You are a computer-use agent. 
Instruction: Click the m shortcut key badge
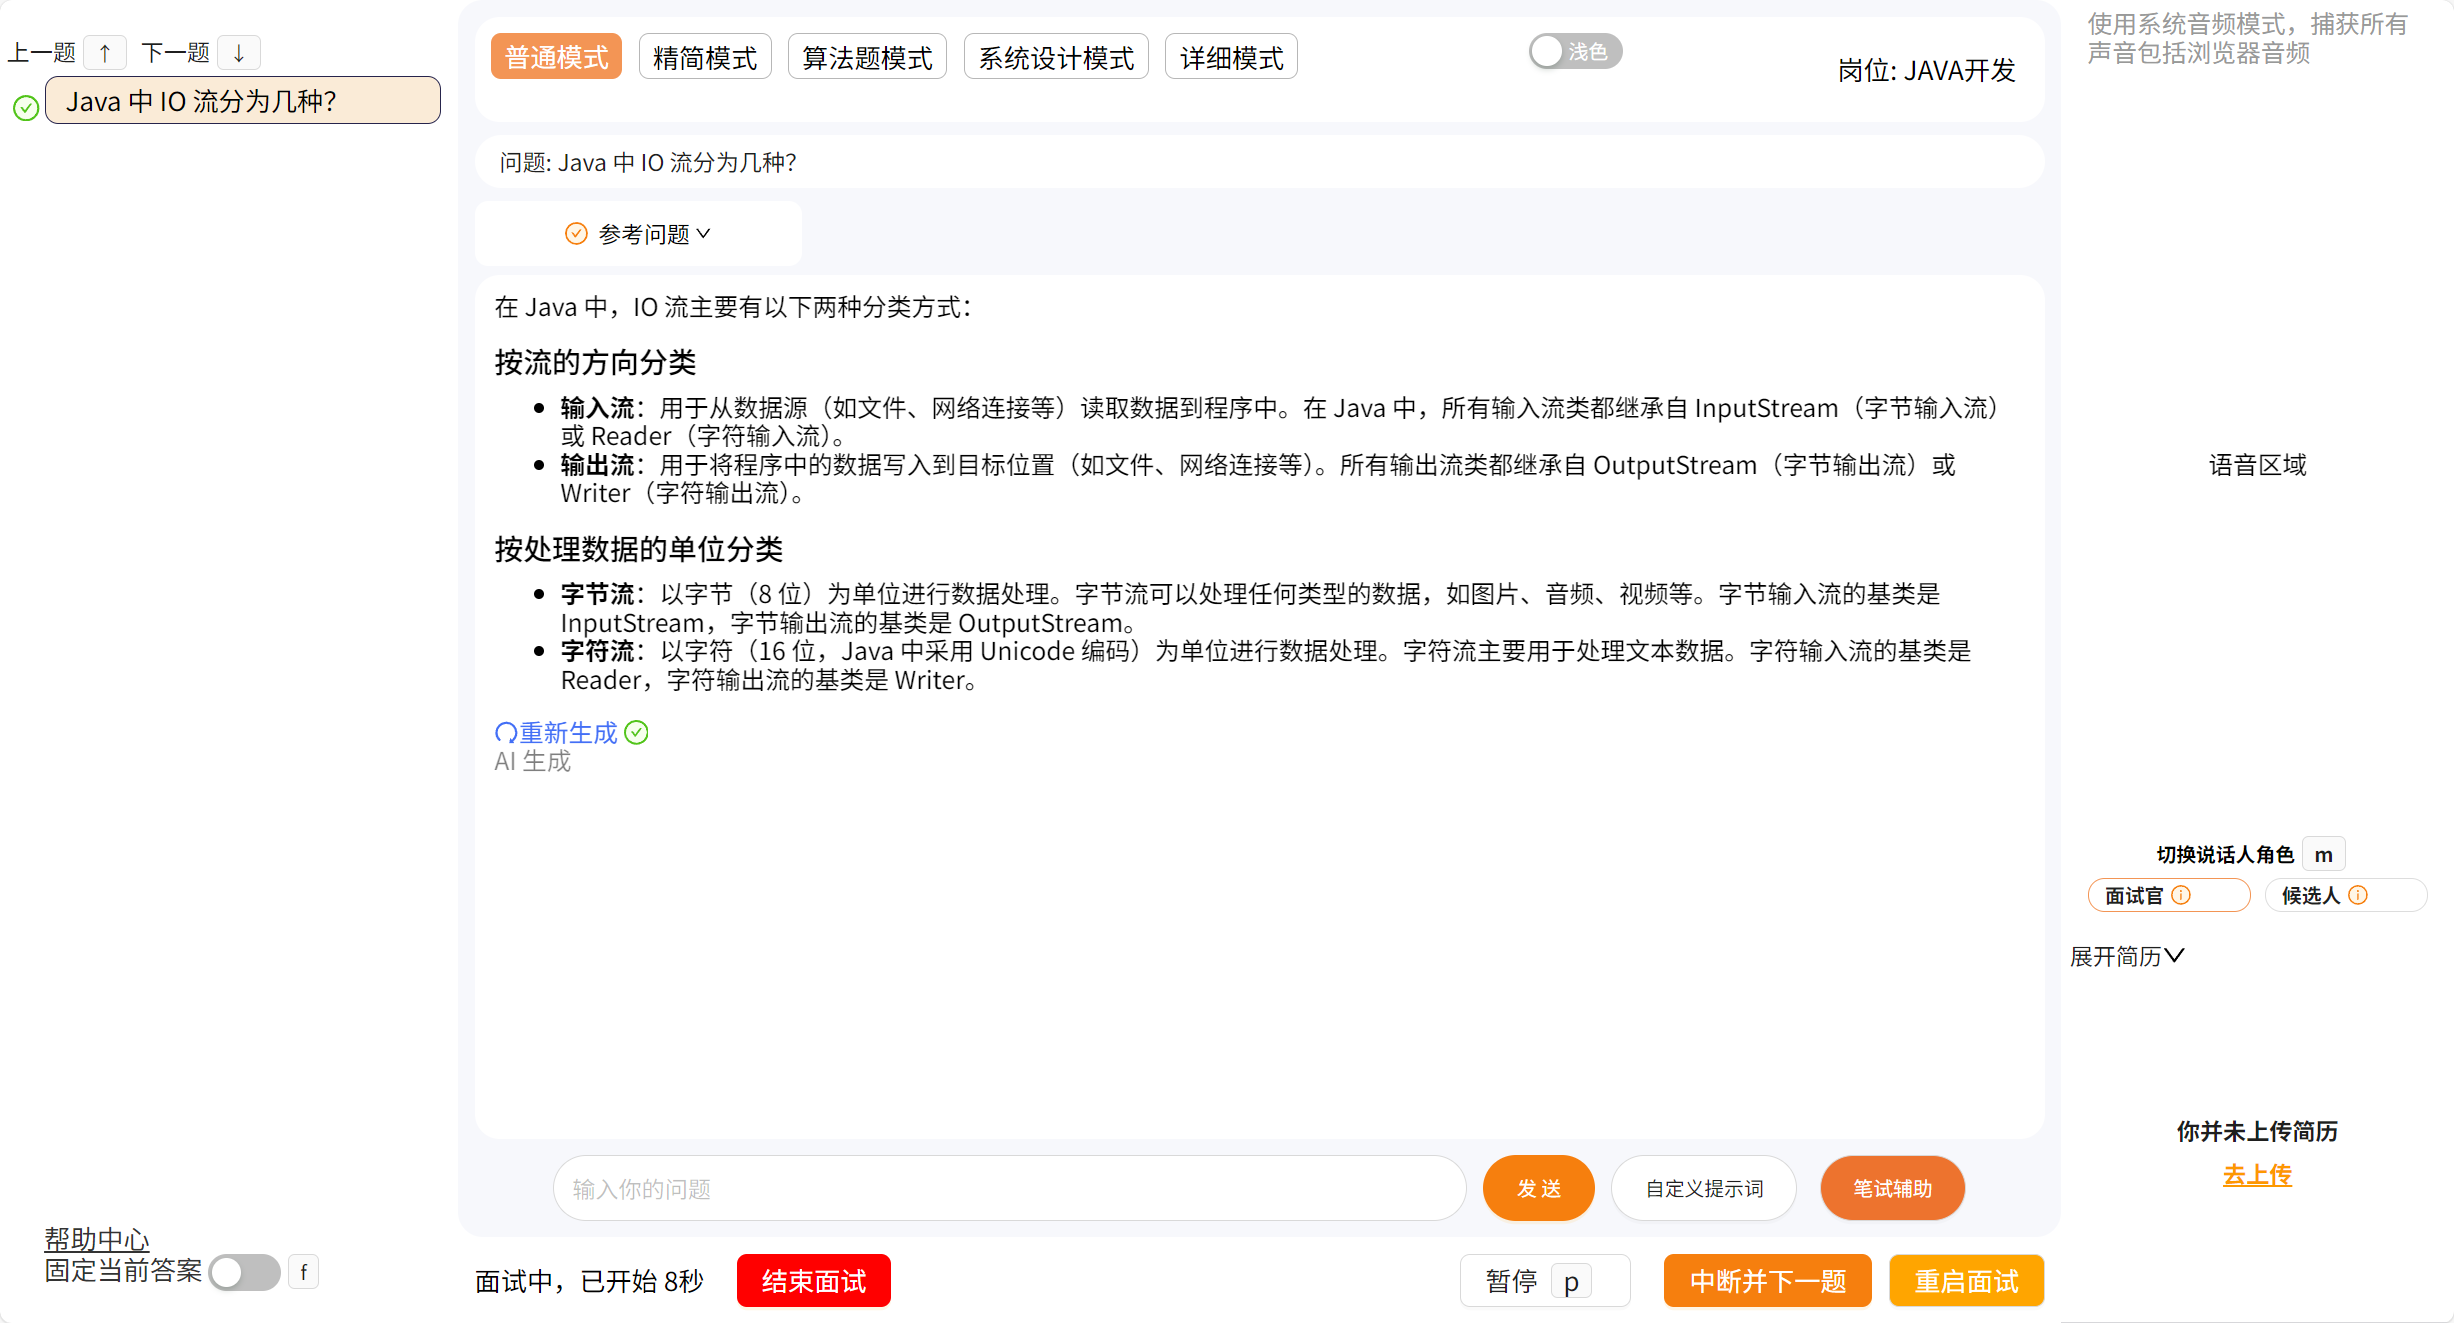(2323, 855)
